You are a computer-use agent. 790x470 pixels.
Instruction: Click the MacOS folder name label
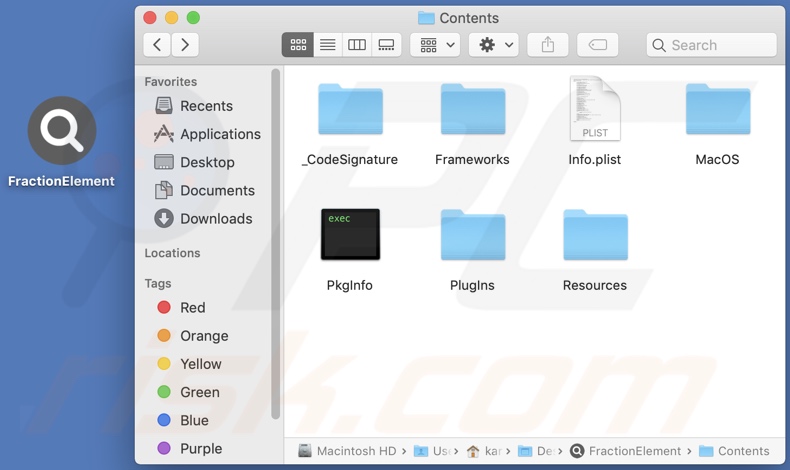pos(717,160)
